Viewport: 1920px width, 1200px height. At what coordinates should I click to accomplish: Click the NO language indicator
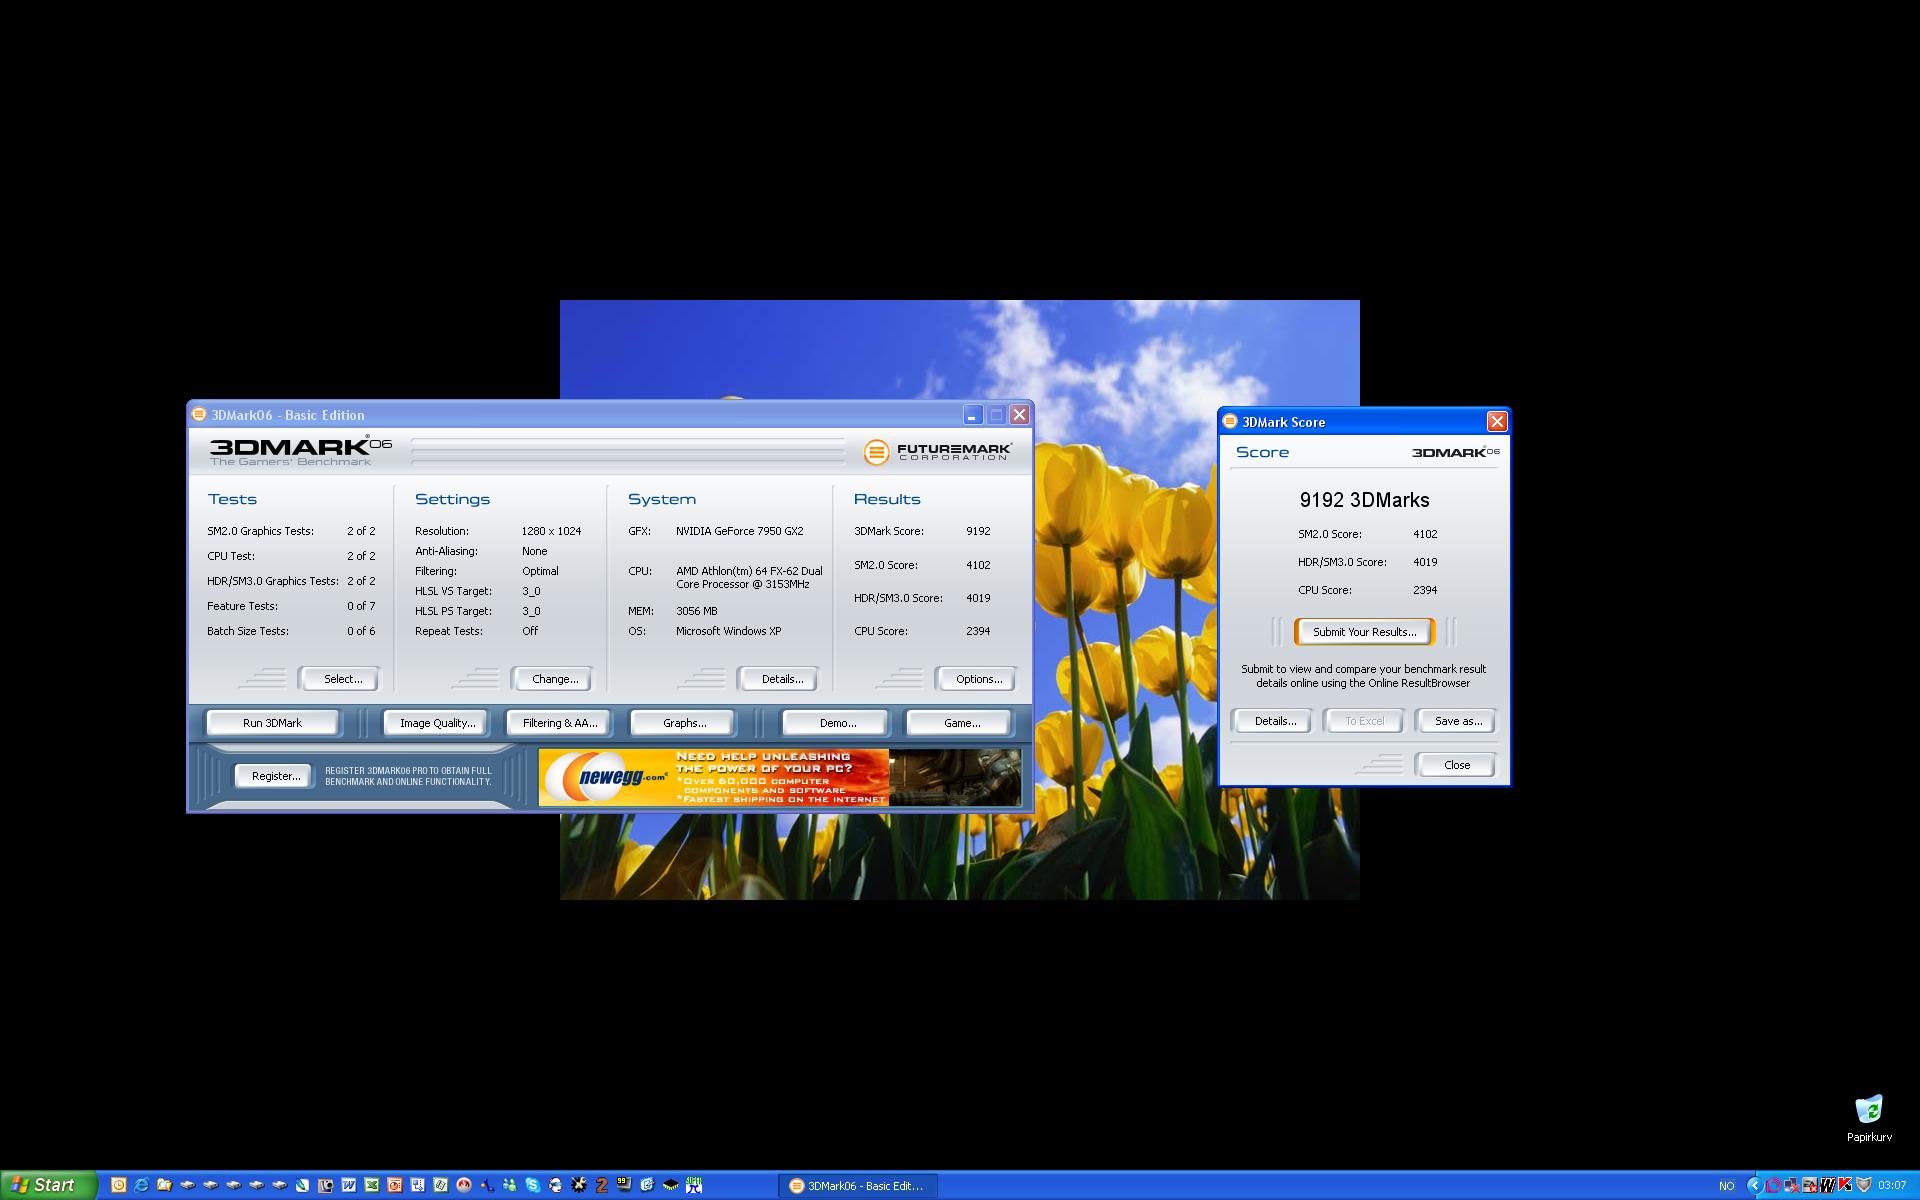point(1727,1186)
